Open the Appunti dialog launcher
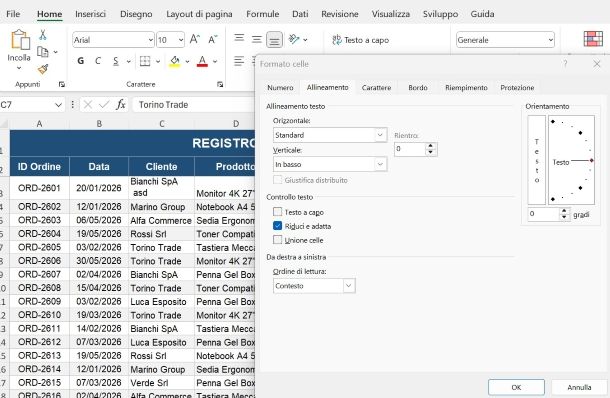Screen dimensions: 610x398 (x=61, y=84)
